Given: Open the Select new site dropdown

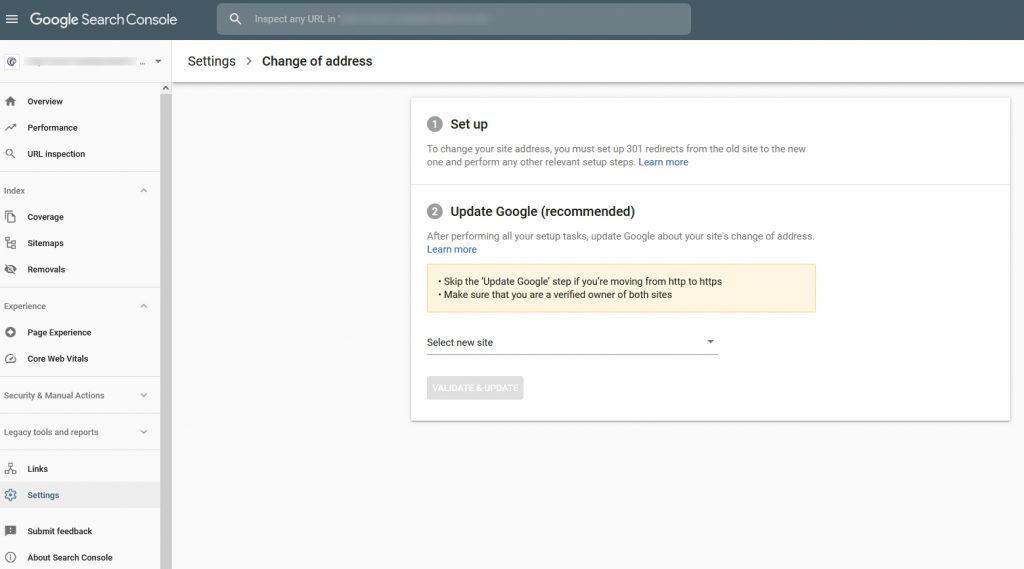Looking at the screenshot, I should coord(571,342).
